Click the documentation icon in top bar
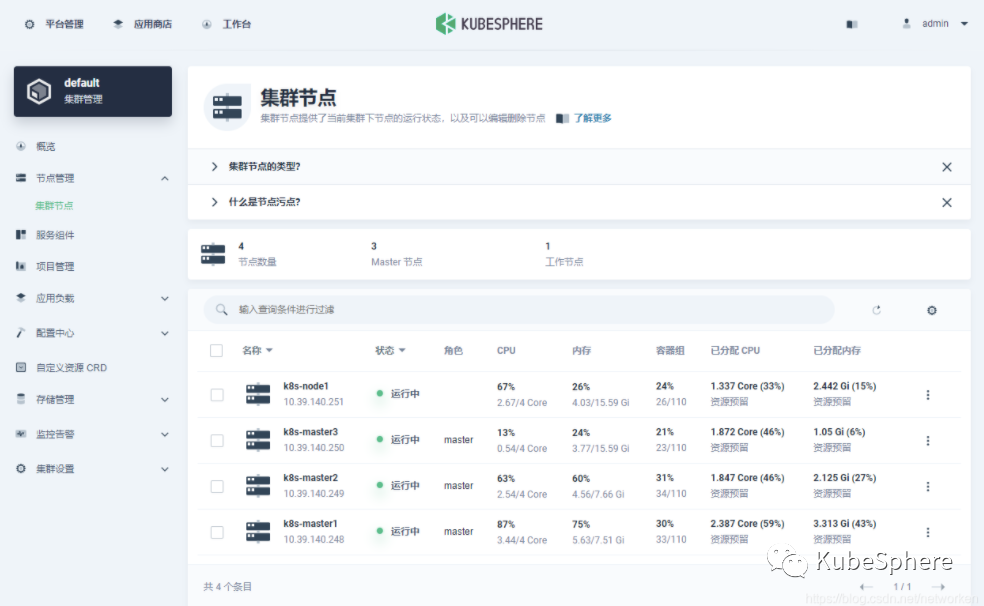Image resolution: width=984 pixels, height=606 pixels. click(852, 24)
